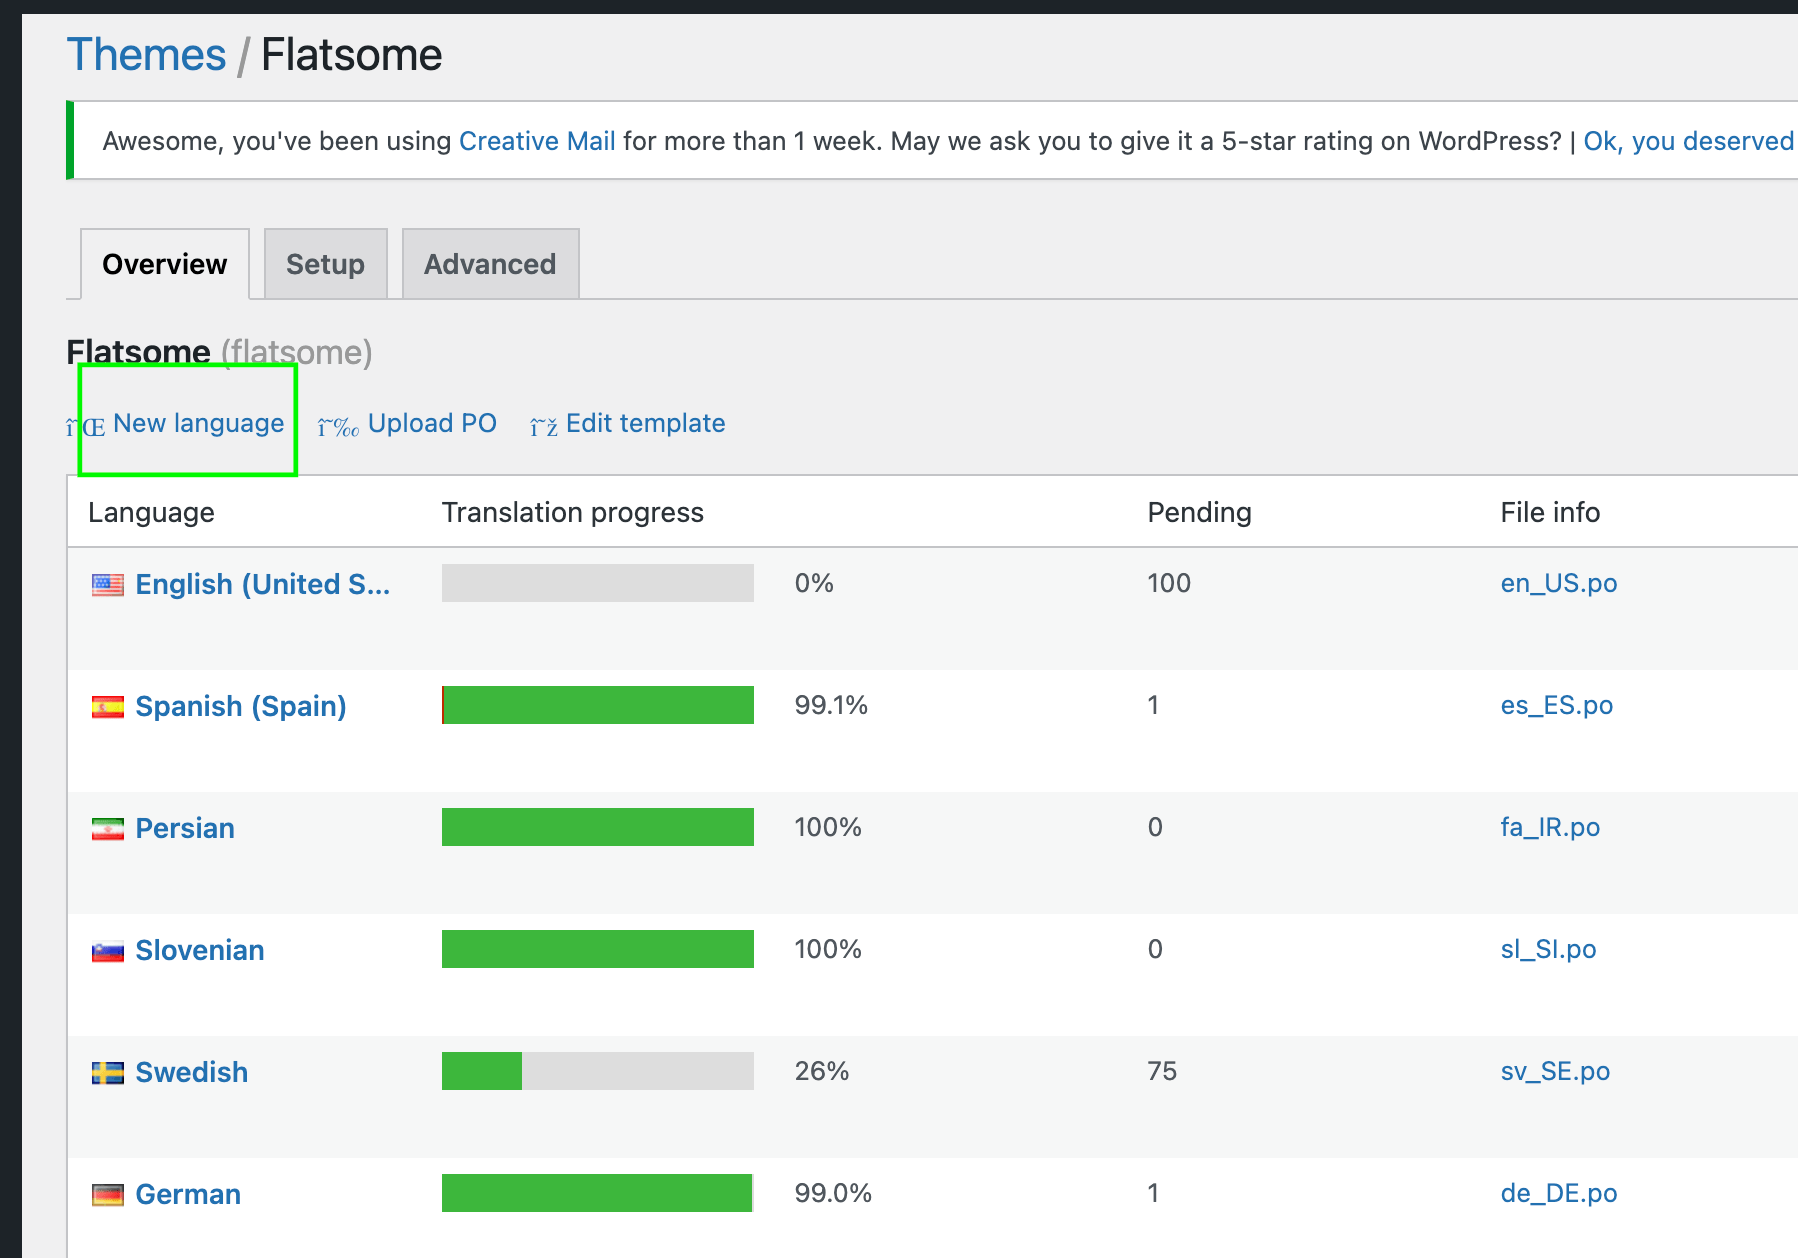The width and height of the screenshot is (1798, 1258).
Task: Open sl_SI.po file info
Action: [1548, 949]
